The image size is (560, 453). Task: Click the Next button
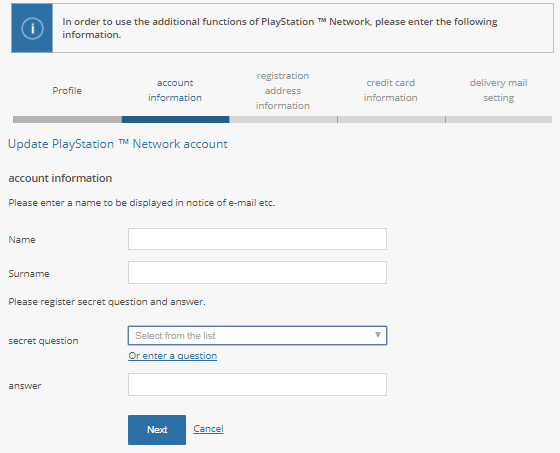pyautogui.click(x=157, y=430)
